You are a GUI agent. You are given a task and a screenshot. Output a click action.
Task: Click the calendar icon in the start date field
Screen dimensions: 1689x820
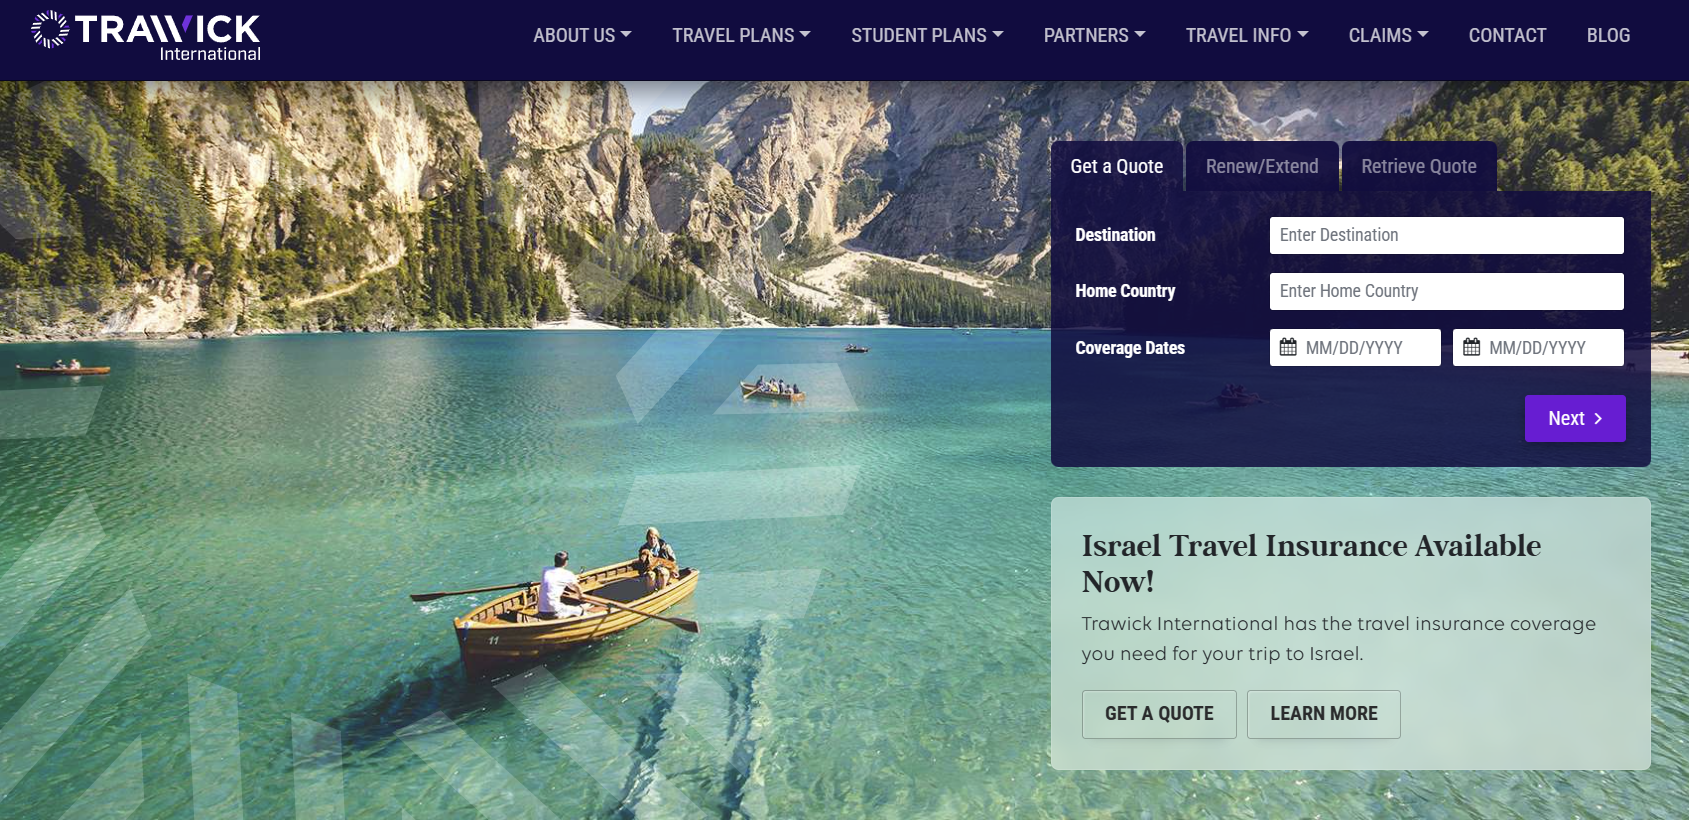(1288, 347)
